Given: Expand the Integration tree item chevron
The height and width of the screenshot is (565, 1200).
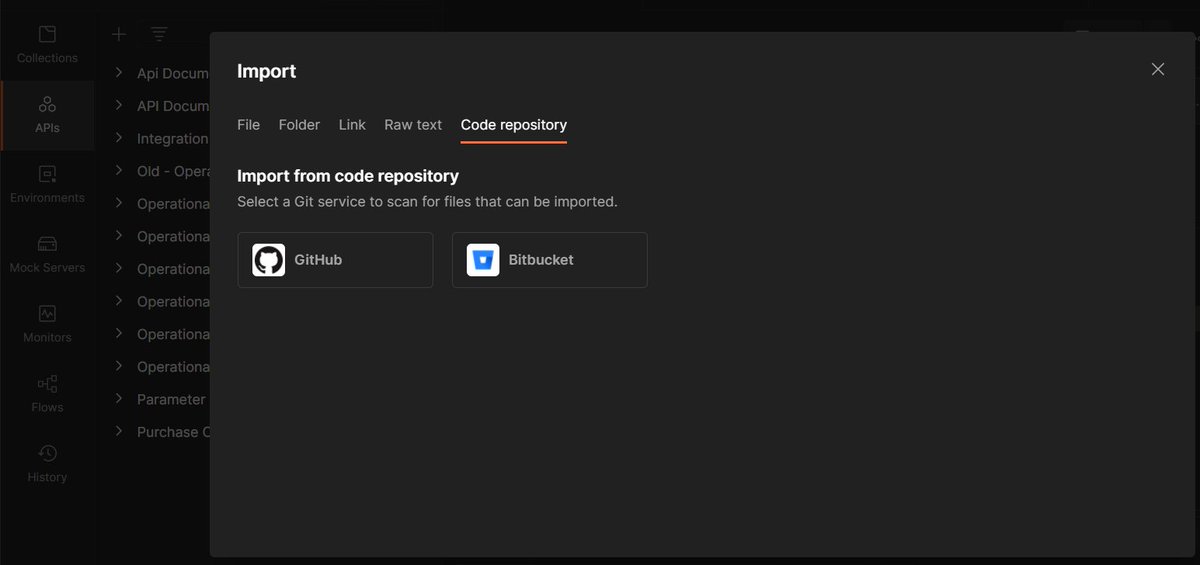Looking at the screenshot, I should coord(119,138).
